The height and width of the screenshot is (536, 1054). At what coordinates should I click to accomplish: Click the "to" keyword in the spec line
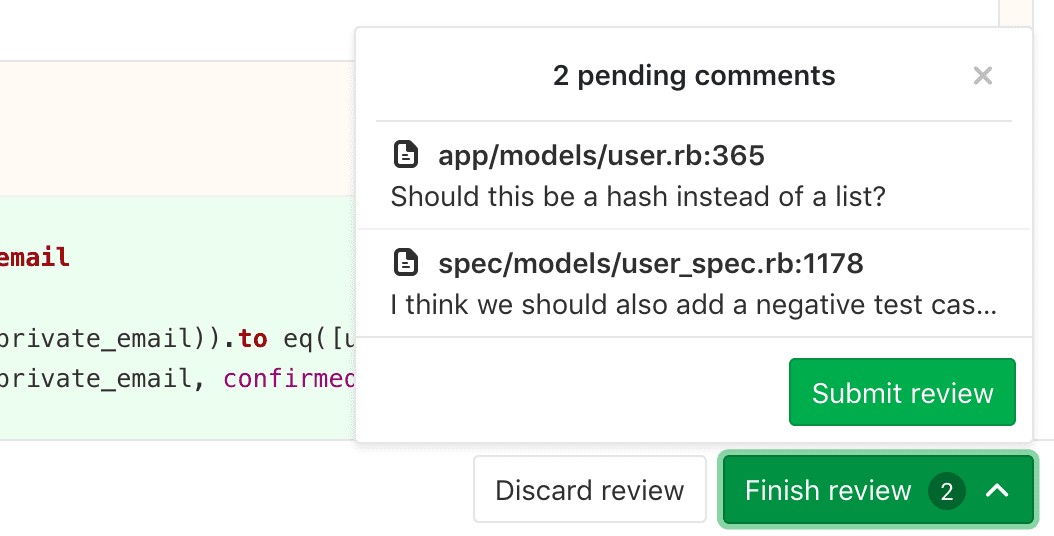252,339
